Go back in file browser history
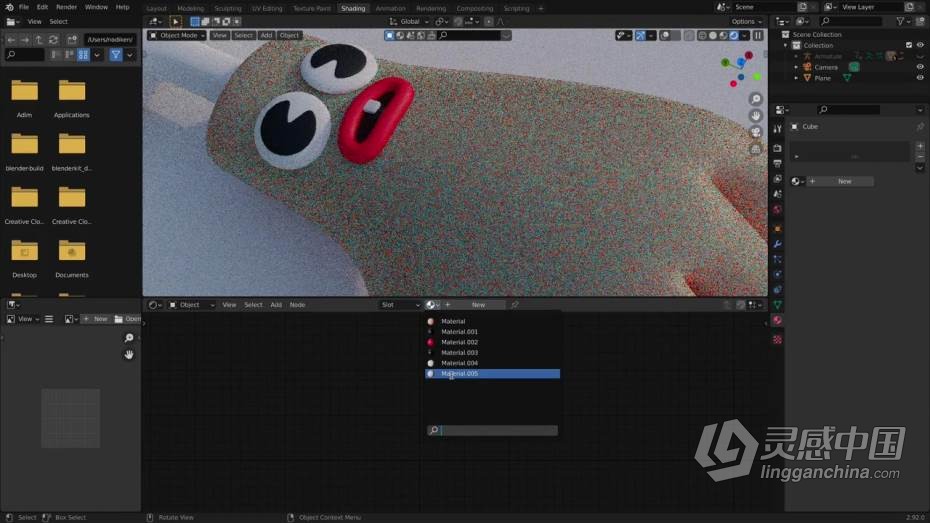The width and height of the screenshot is (930, 523). [x=11, y=40]
